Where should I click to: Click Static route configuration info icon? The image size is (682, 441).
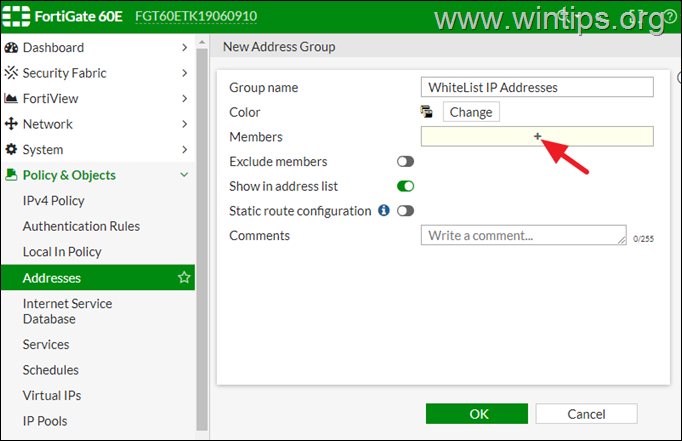tap(383, 211)
